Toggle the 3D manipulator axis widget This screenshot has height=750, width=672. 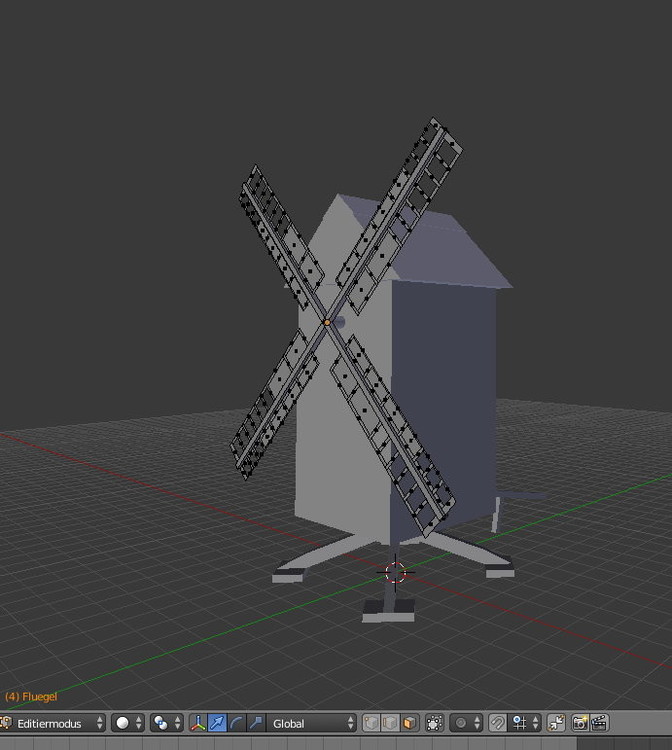coord(198,723)
